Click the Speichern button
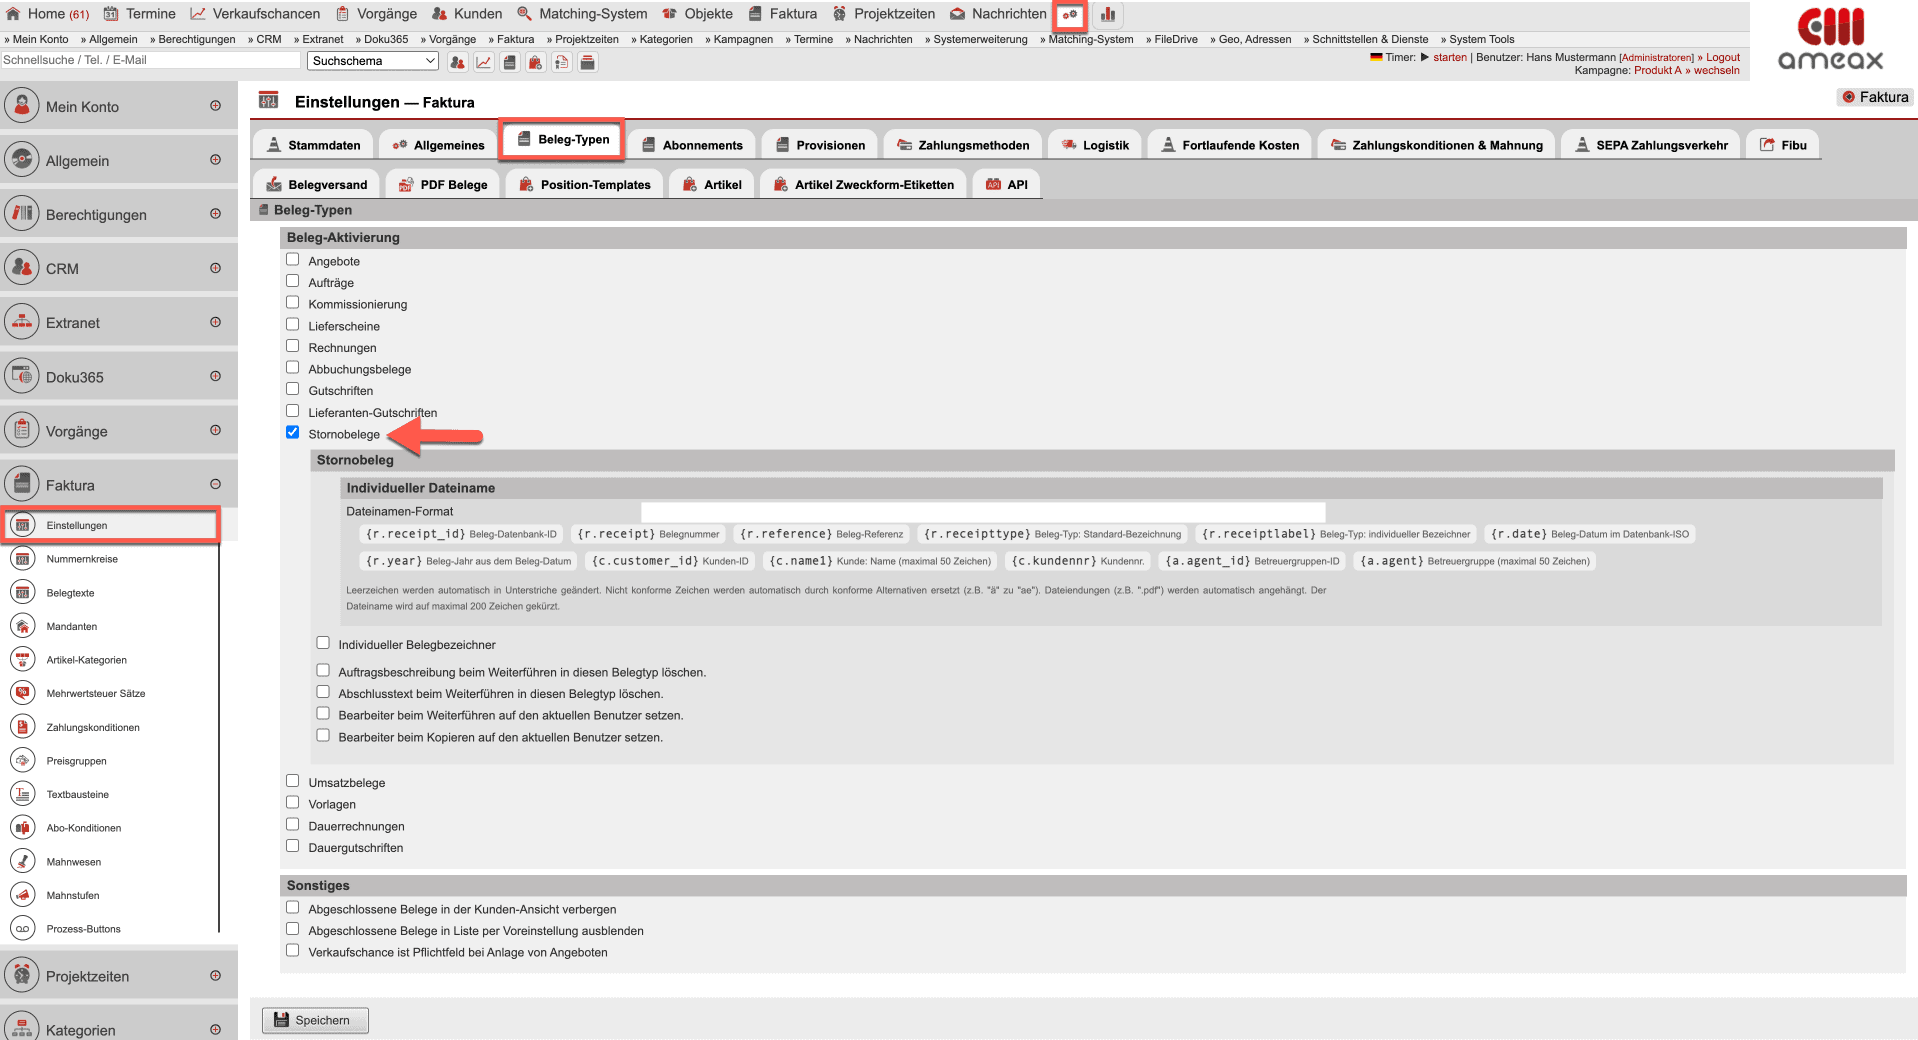The height and width of the screenshot is (1040, 1918). tap(315, 1020)
